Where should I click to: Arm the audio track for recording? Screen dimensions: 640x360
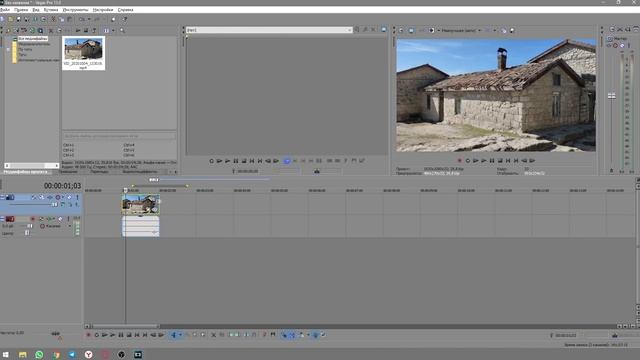tap(33, 219)
